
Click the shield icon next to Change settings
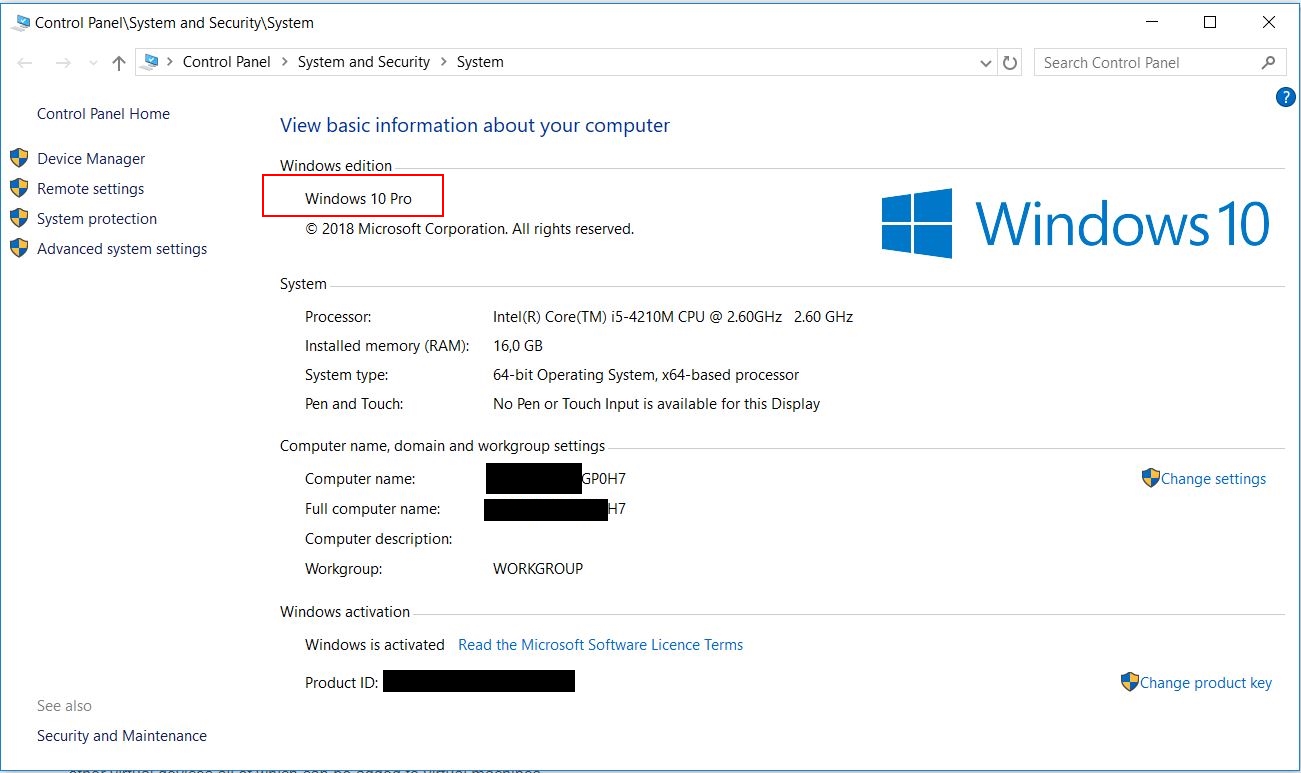coord(1150,478)
